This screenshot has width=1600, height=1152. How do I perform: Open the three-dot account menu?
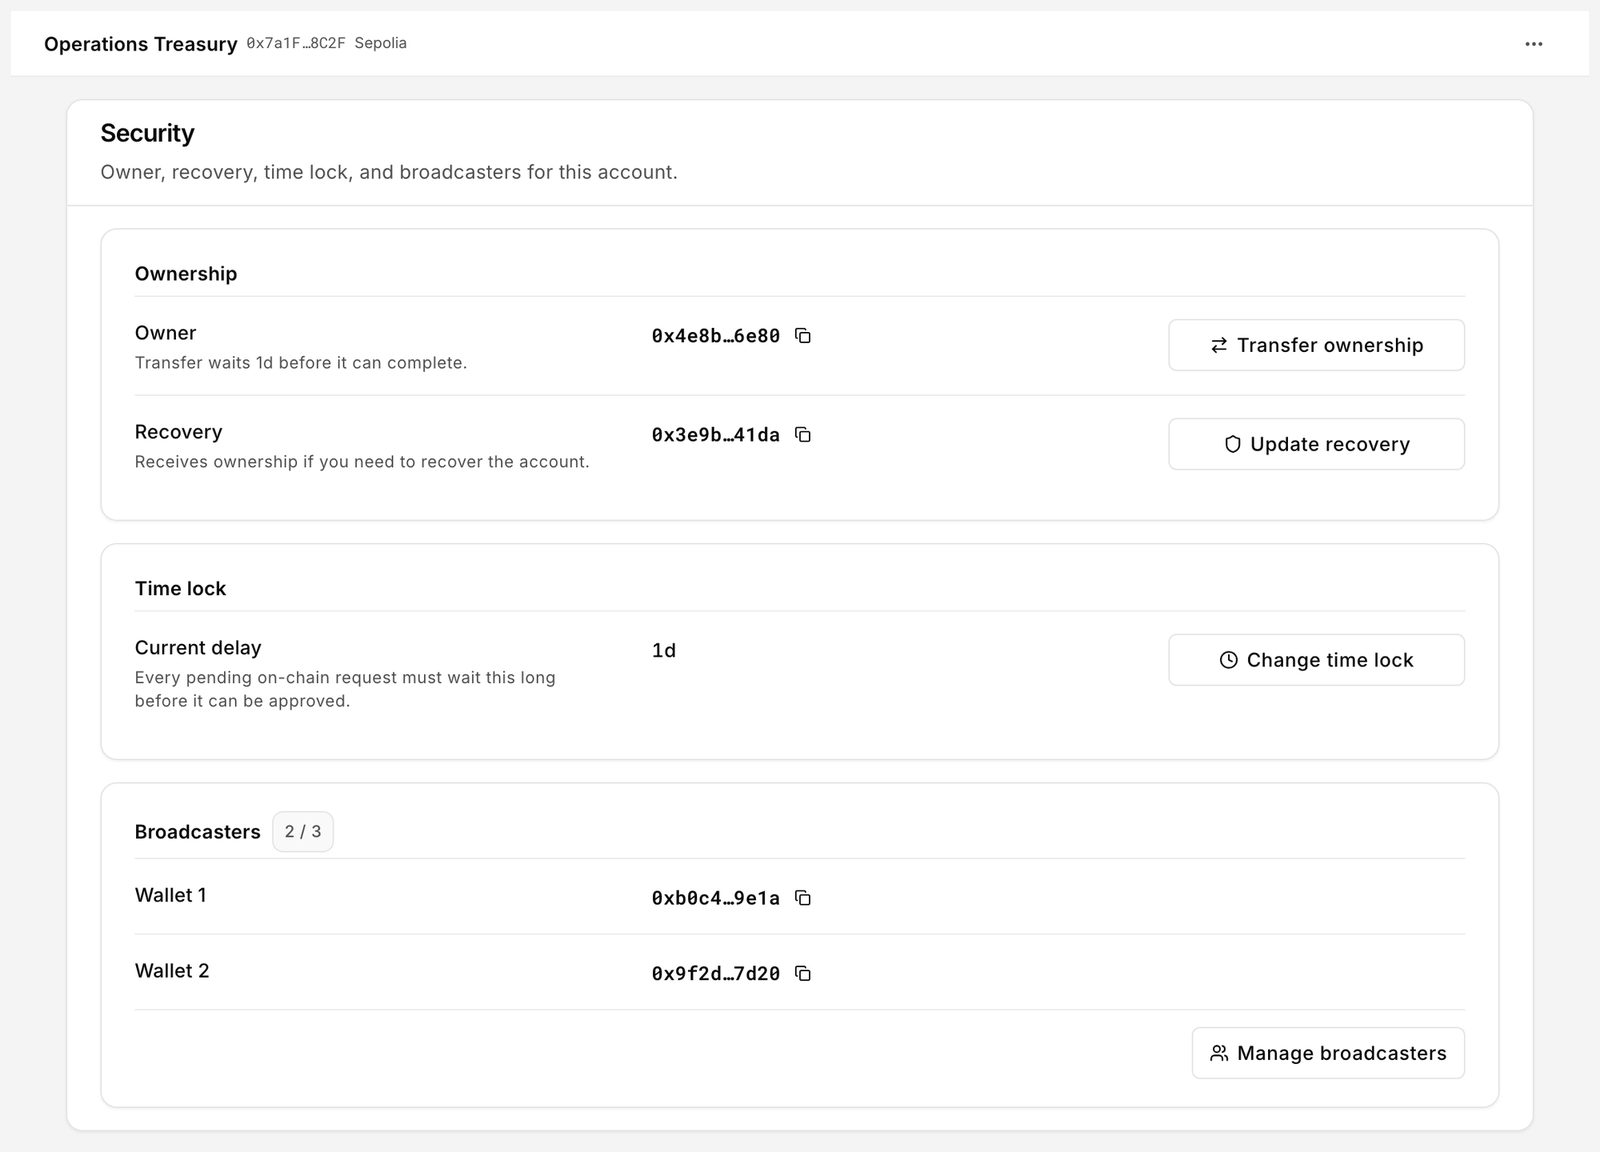pyautogui.click(x=1534, y=44)
